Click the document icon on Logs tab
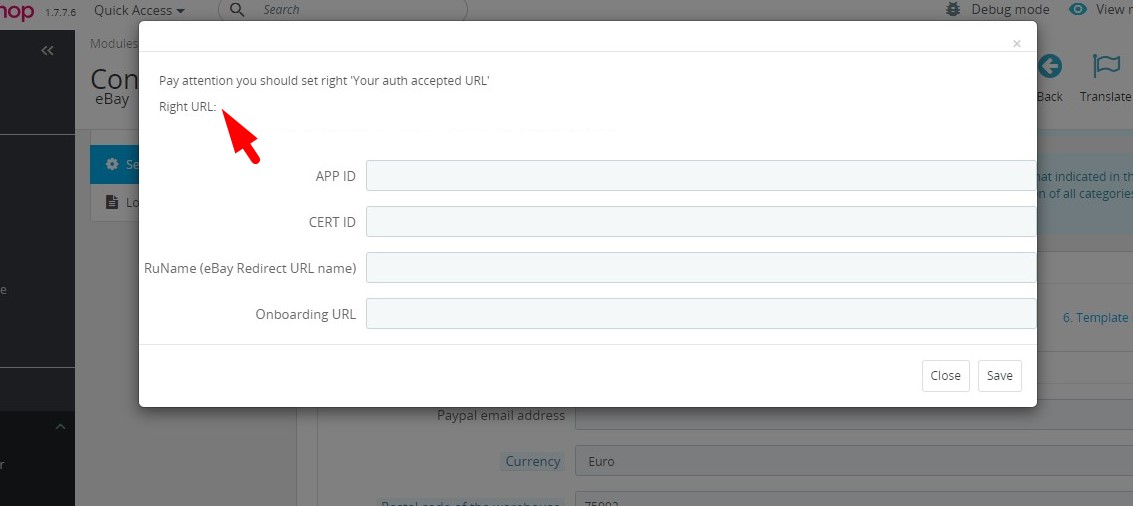Screen dimensions: 1133x506 click(x=112, y=202)
